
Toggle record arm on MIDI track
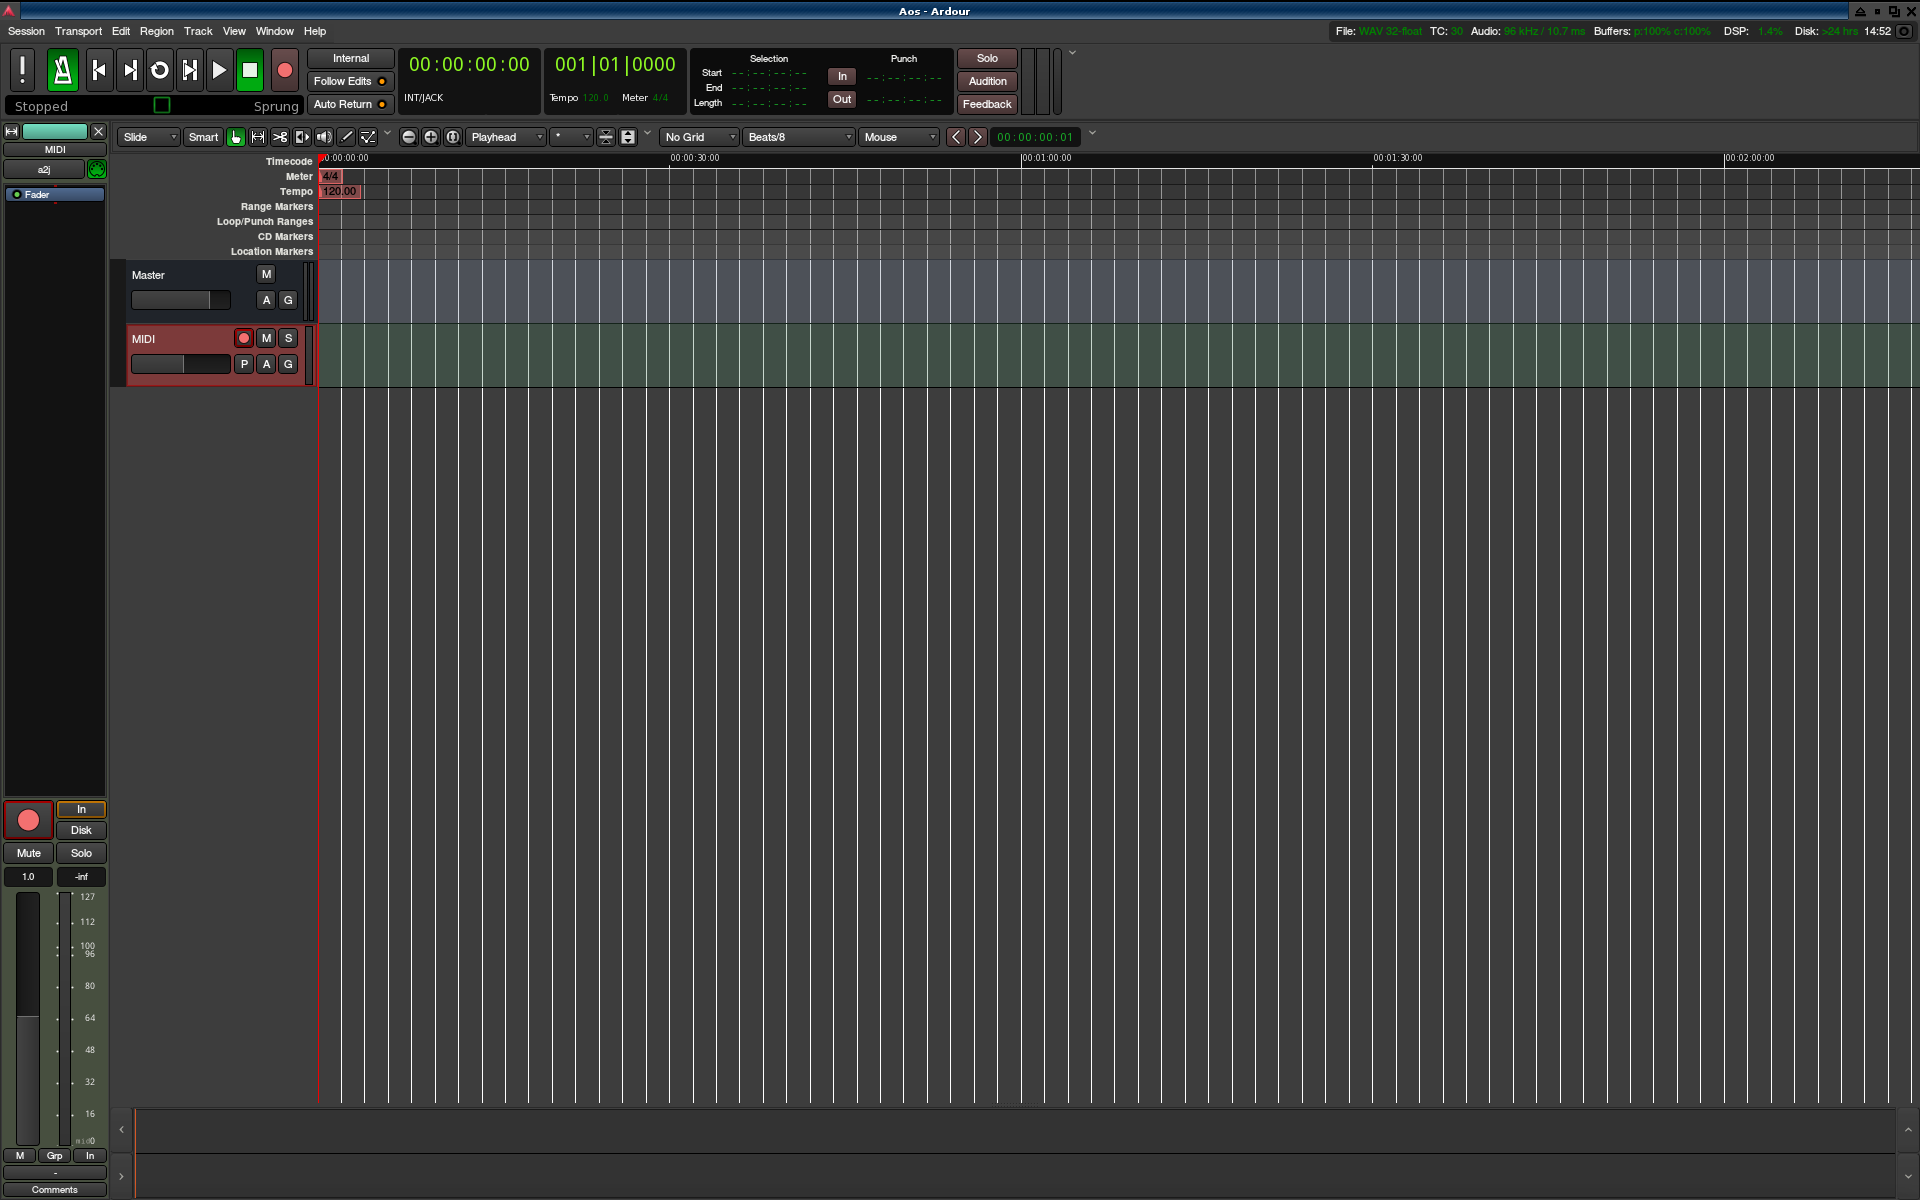coord(244,338)
